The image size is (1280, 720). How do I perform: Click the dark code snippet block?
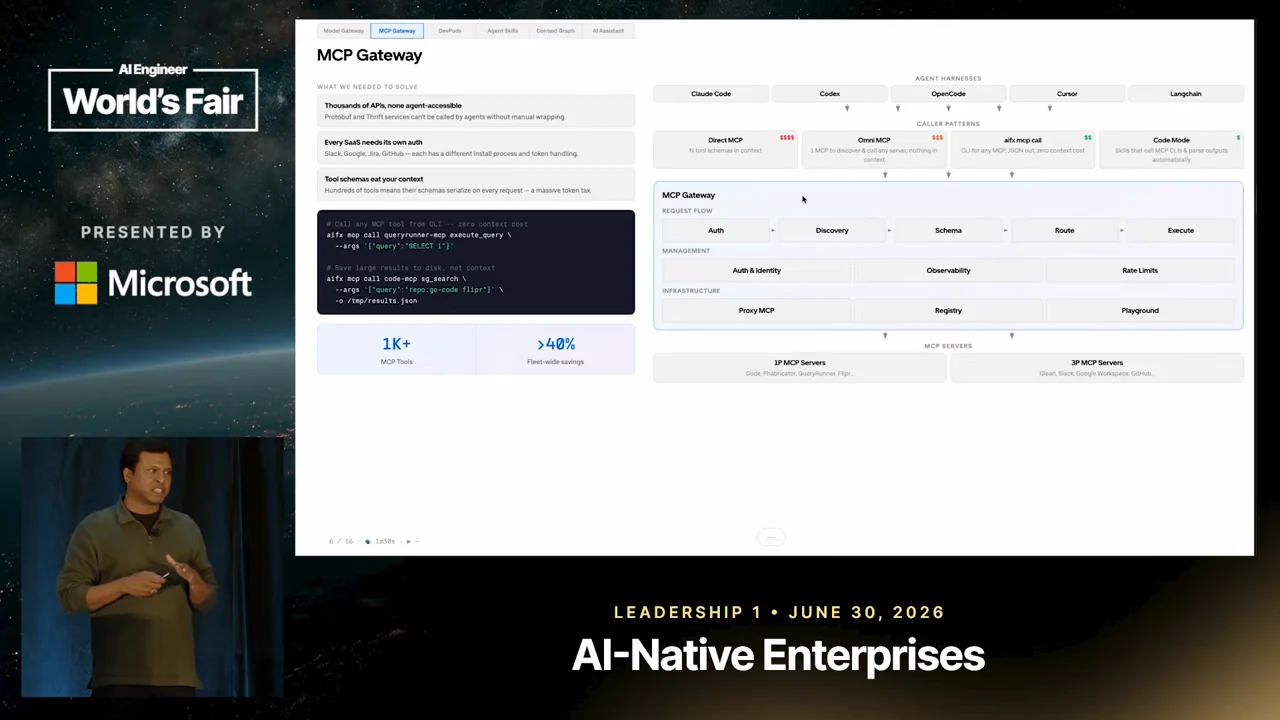pos(476,262)
